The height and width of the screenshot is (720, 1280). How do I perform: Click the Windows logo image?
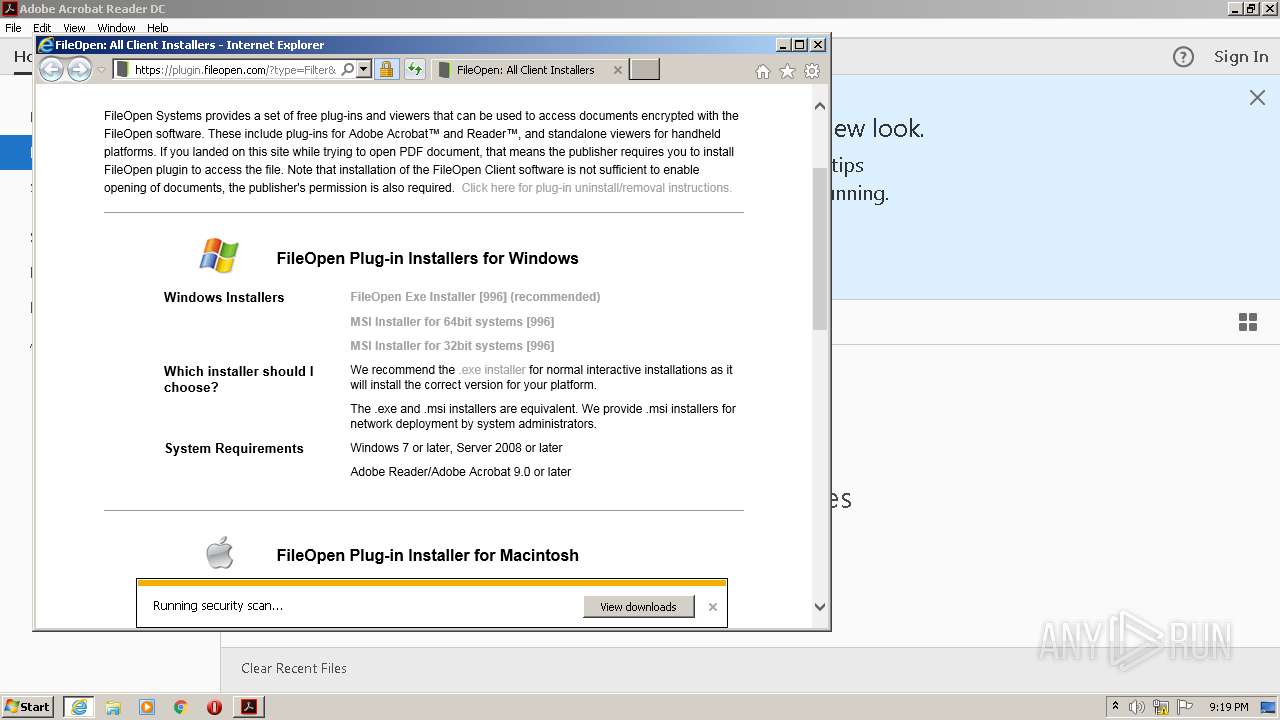(x=219, y=256)
